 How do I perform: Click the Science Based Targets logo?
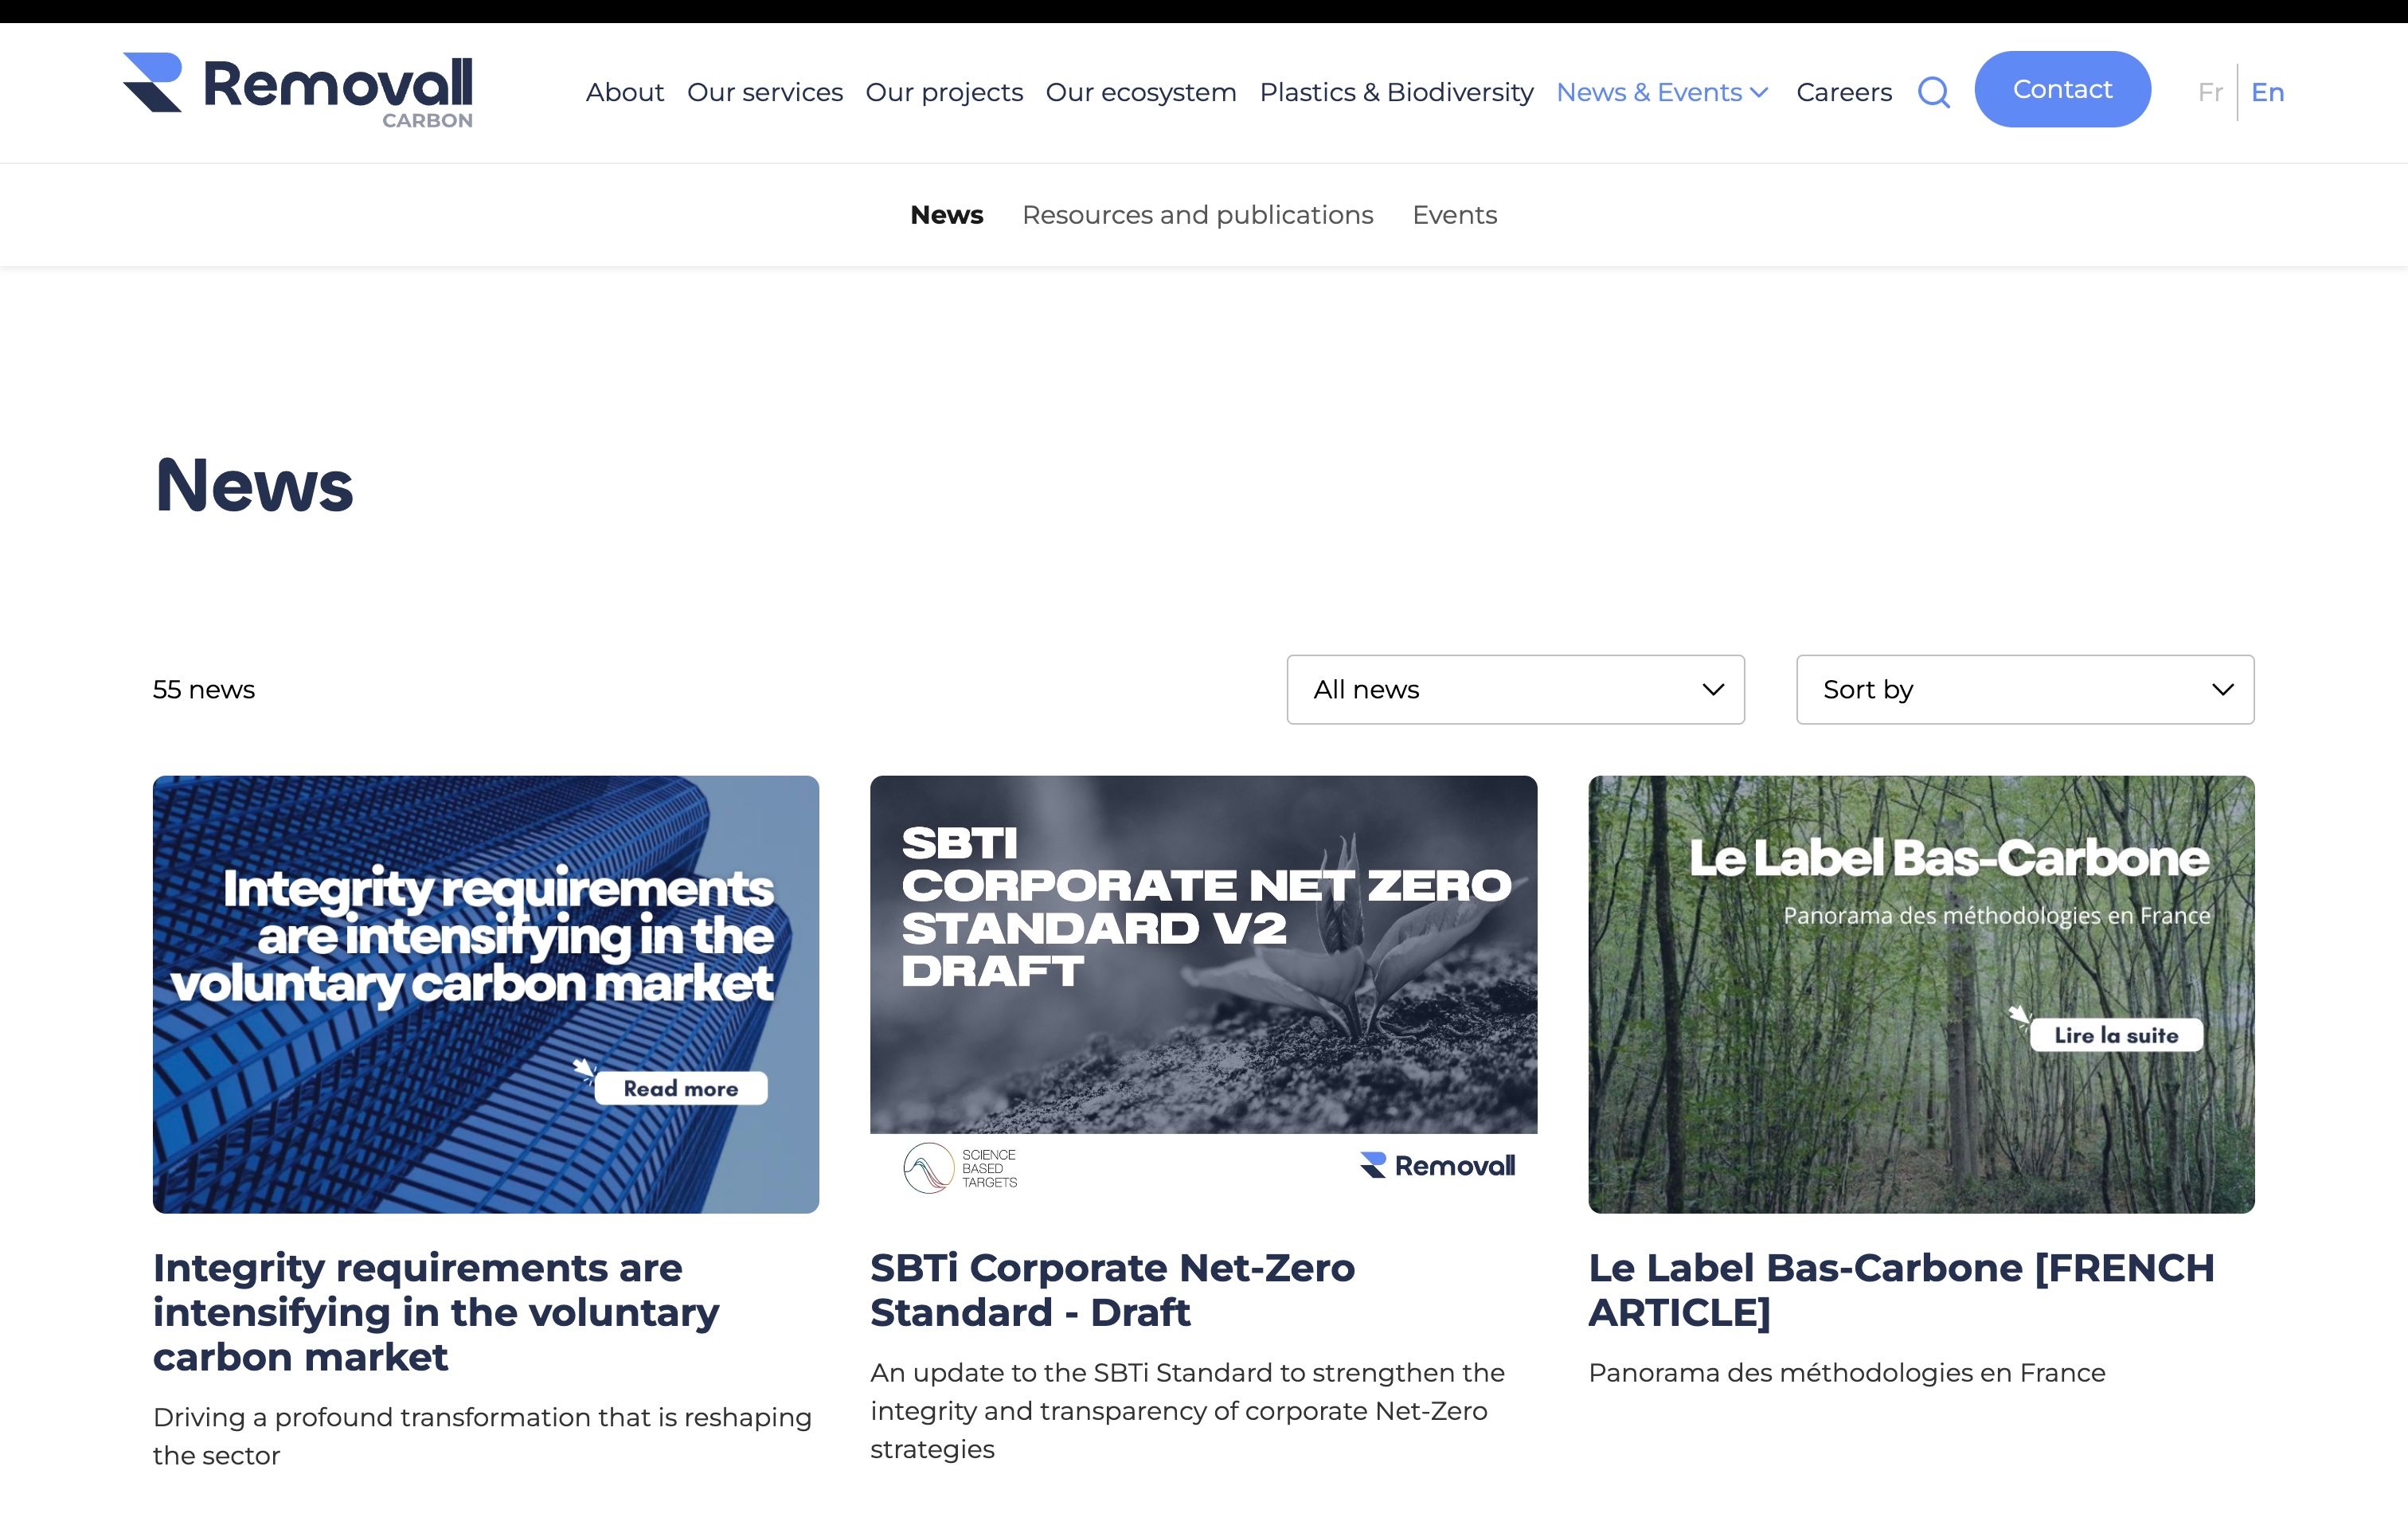click(960, 1168)
